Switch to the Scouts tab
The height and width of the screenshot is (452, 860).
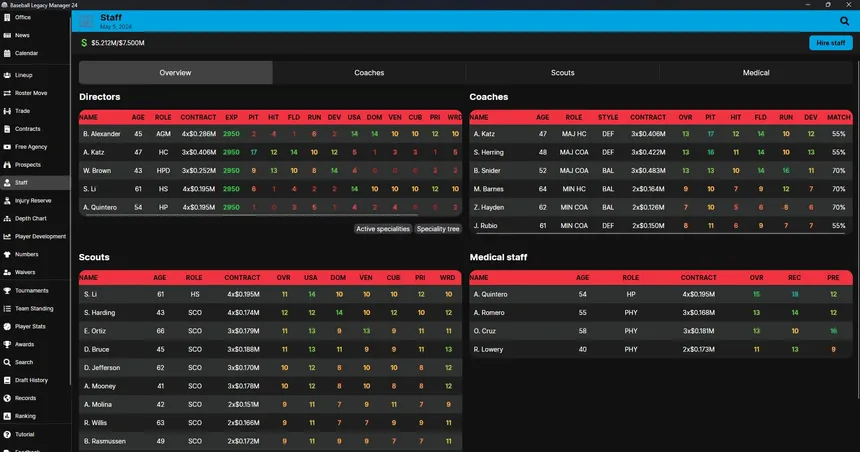click(x=563, y=72)
